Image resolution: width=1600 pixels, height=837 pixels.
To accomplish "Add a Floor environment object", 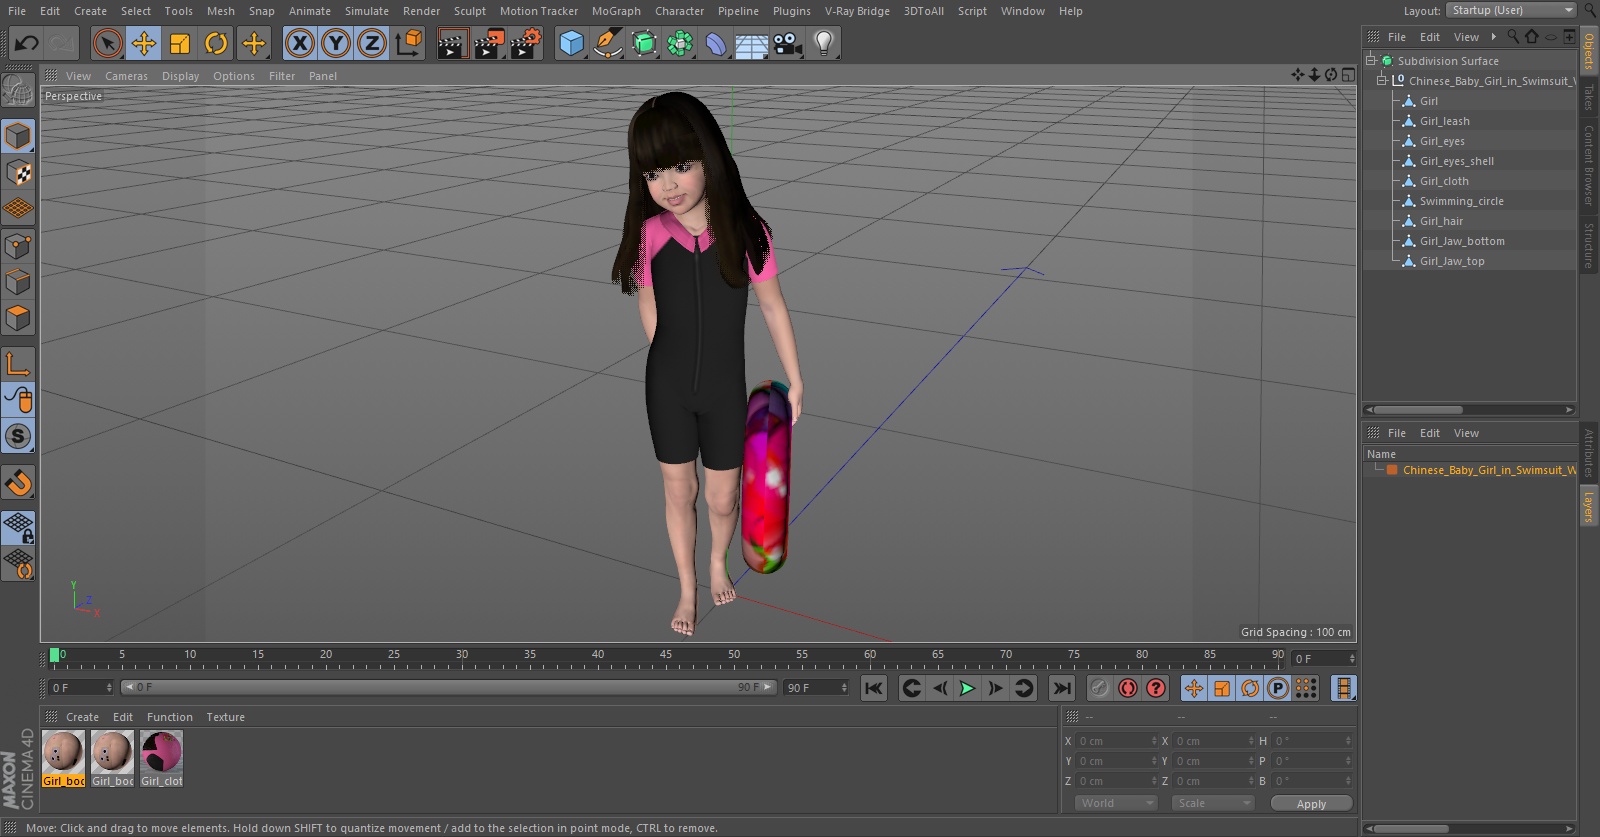I will tap(752, 43).
